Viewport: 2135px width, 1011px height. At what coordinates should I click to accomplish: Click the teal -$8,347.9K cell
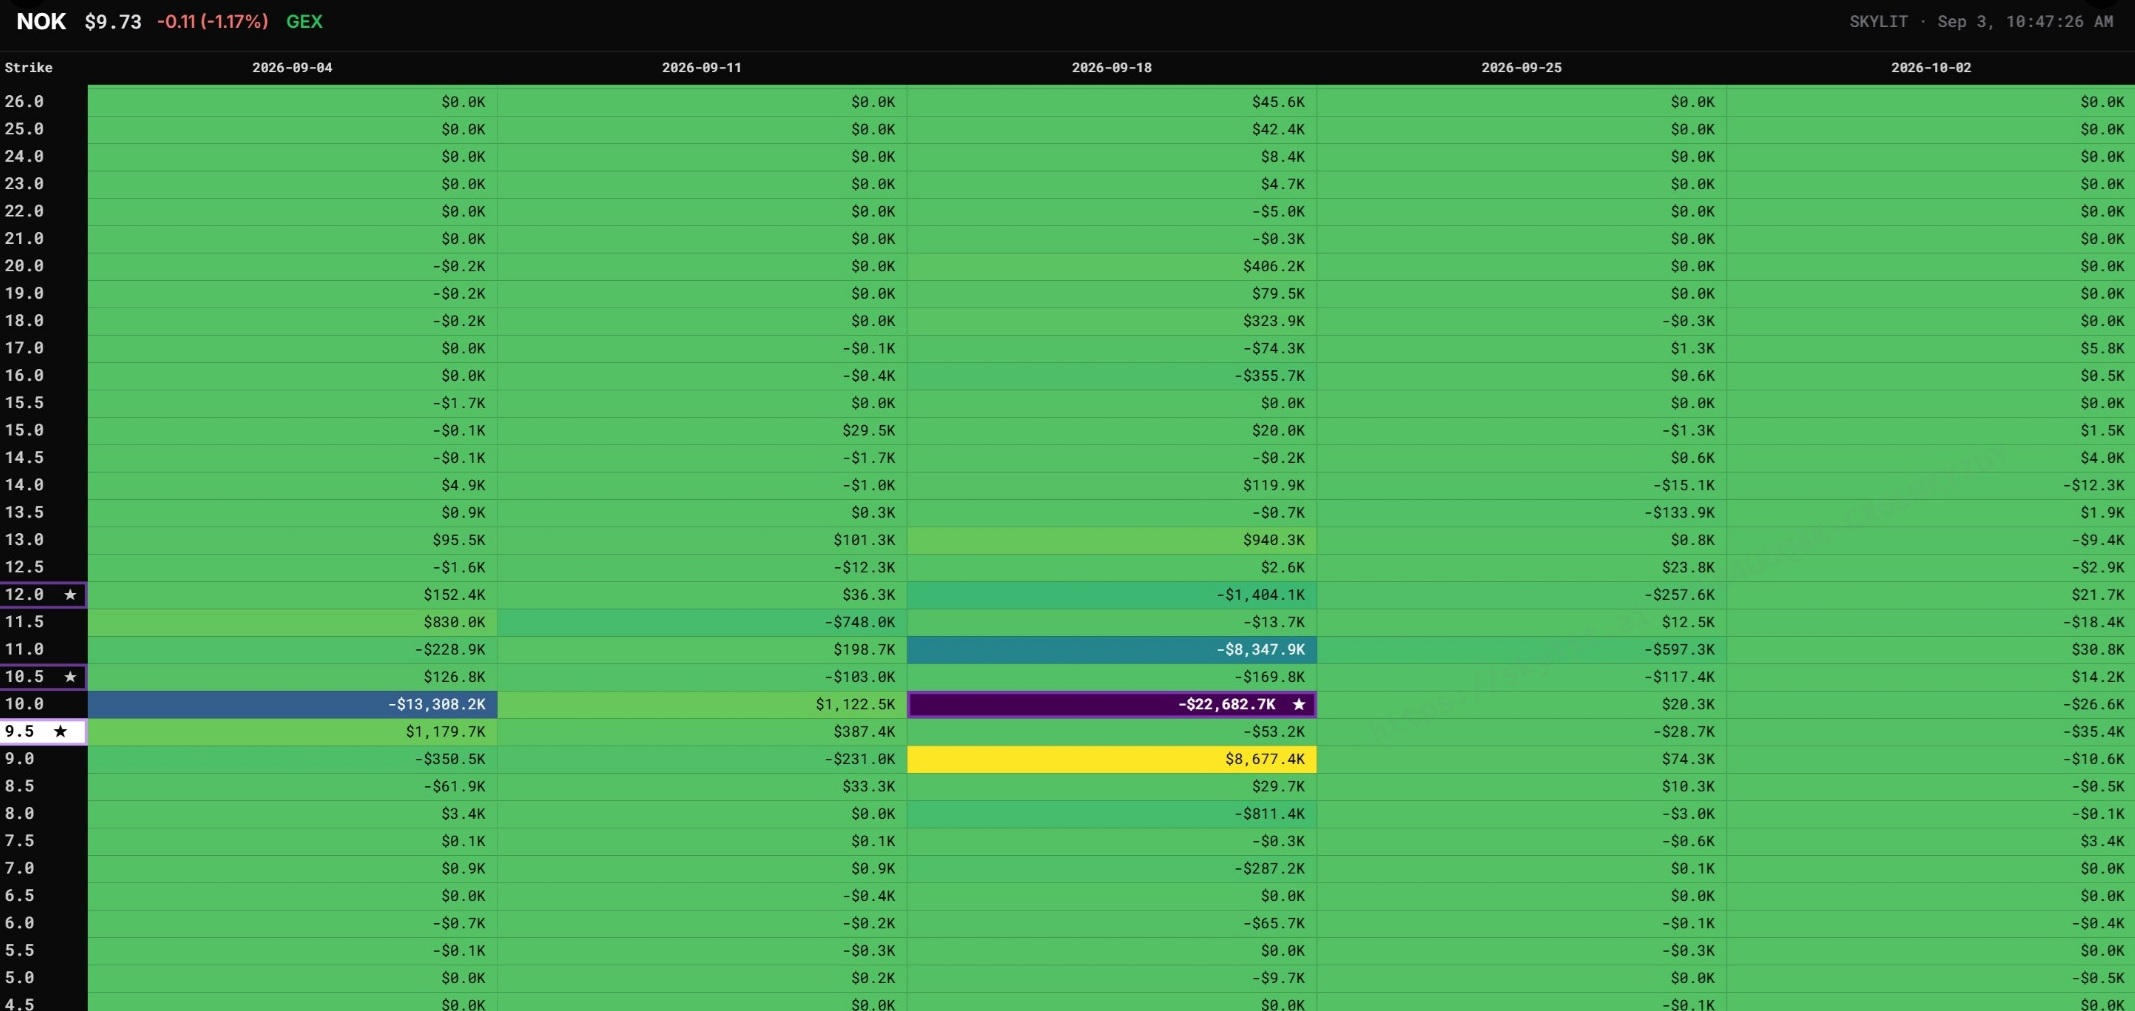(x=1112, y=650)
